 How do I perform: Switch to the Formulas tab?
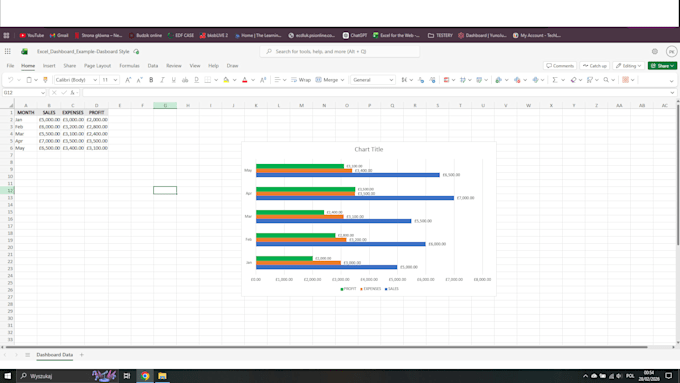(129, 65)
